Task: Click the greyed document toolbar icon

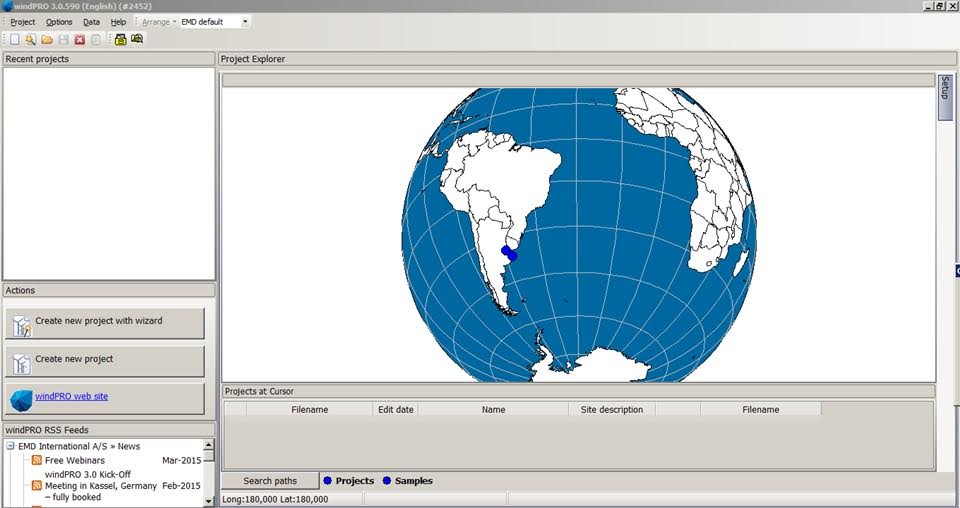Action: coord(96,39)
